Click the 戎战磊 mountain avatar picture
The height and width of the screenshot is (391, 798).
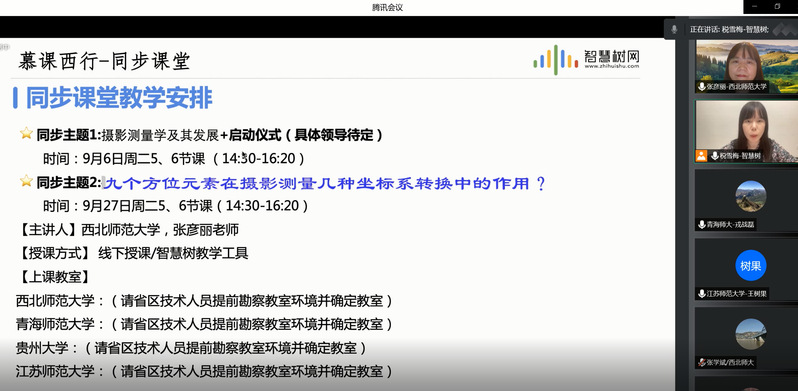tap(751, 197)
